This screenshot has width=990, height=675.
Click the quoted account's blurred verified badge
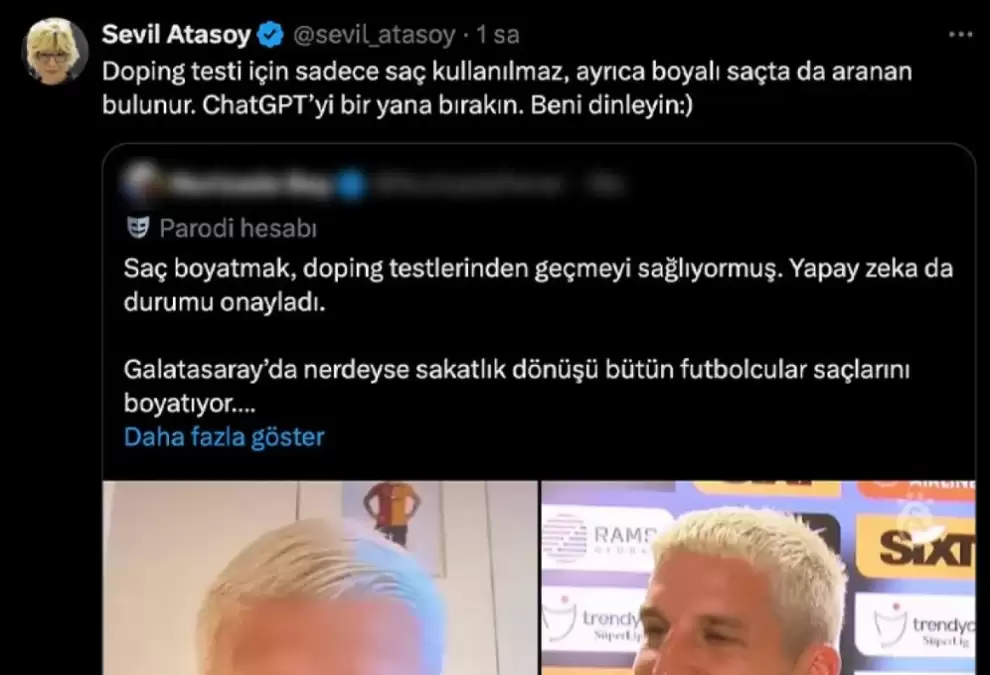tap(351, 184)
